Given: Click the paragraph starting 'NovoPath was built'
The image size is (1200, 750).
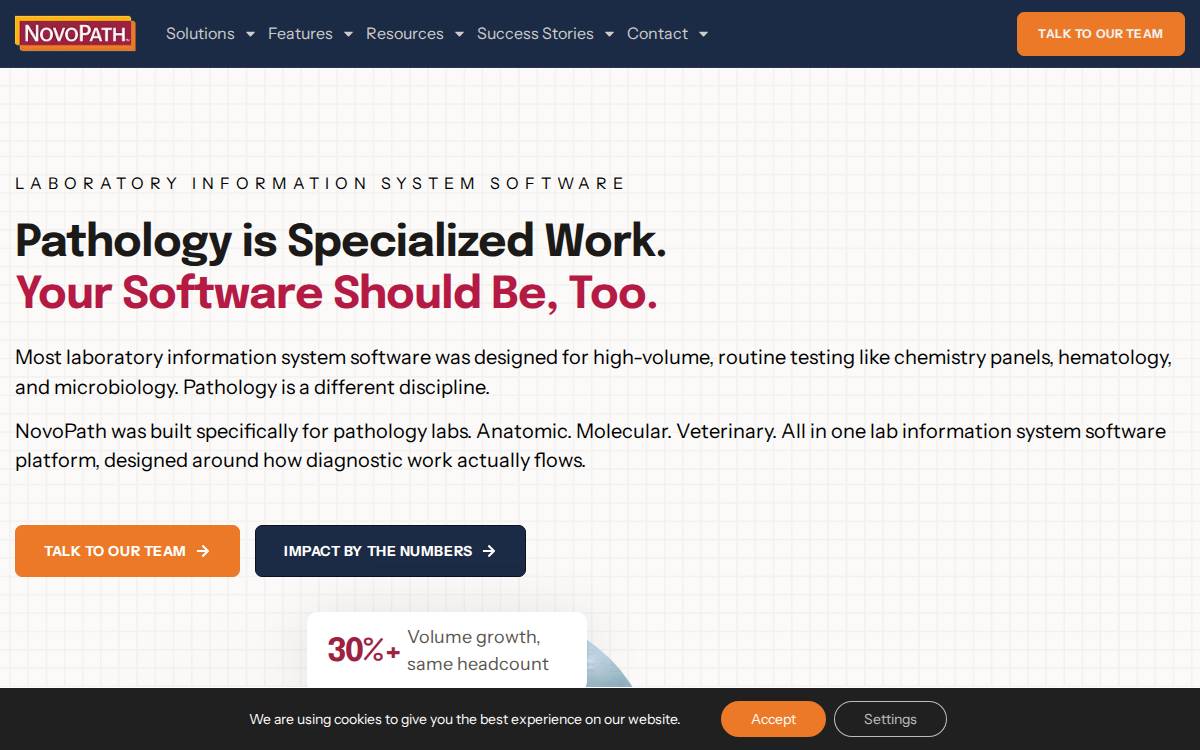Looking at the screenshot, I should point(590,446).
